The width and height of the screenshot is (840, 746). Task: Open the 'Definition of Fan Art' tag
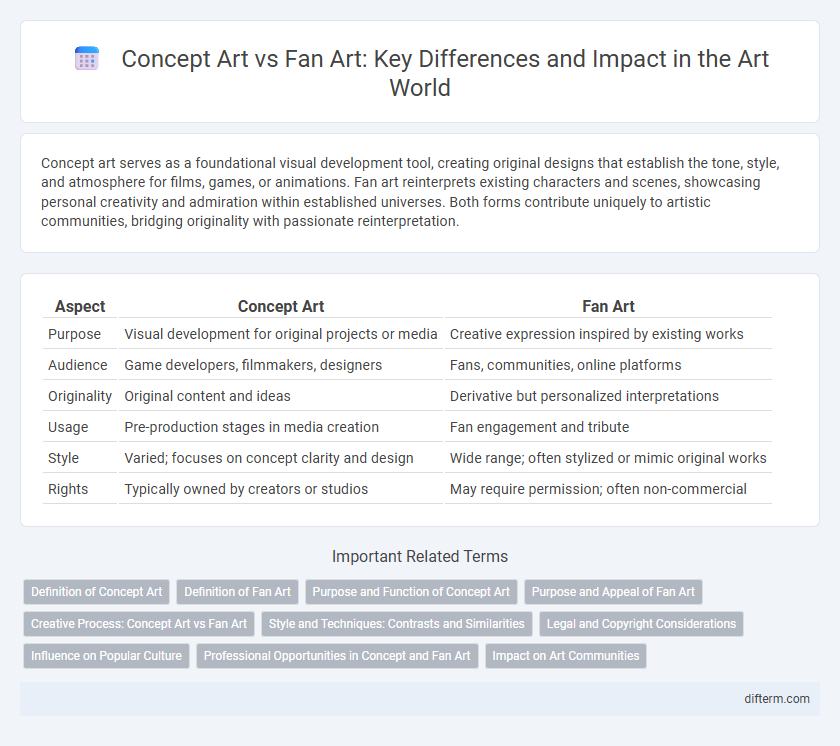point(237,592)
